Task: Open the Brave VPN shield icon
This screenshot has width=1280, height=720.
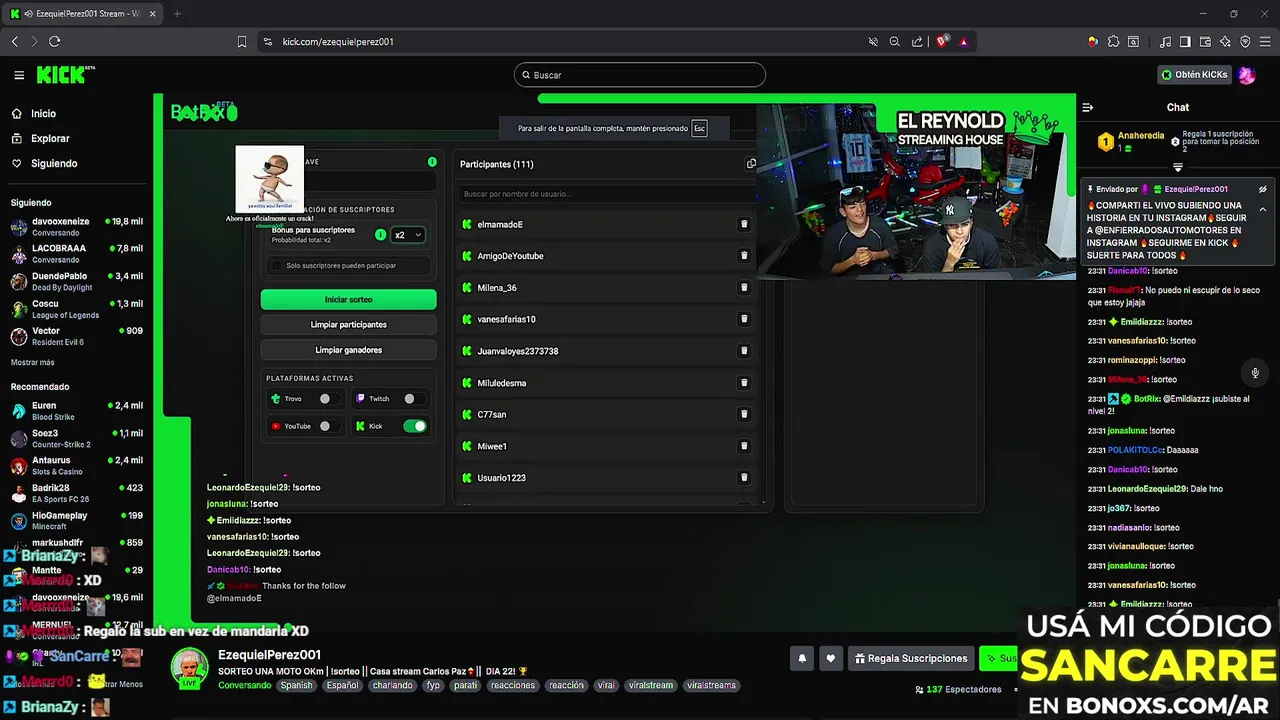Action: pyautogui.click(x=1245, y=42)
